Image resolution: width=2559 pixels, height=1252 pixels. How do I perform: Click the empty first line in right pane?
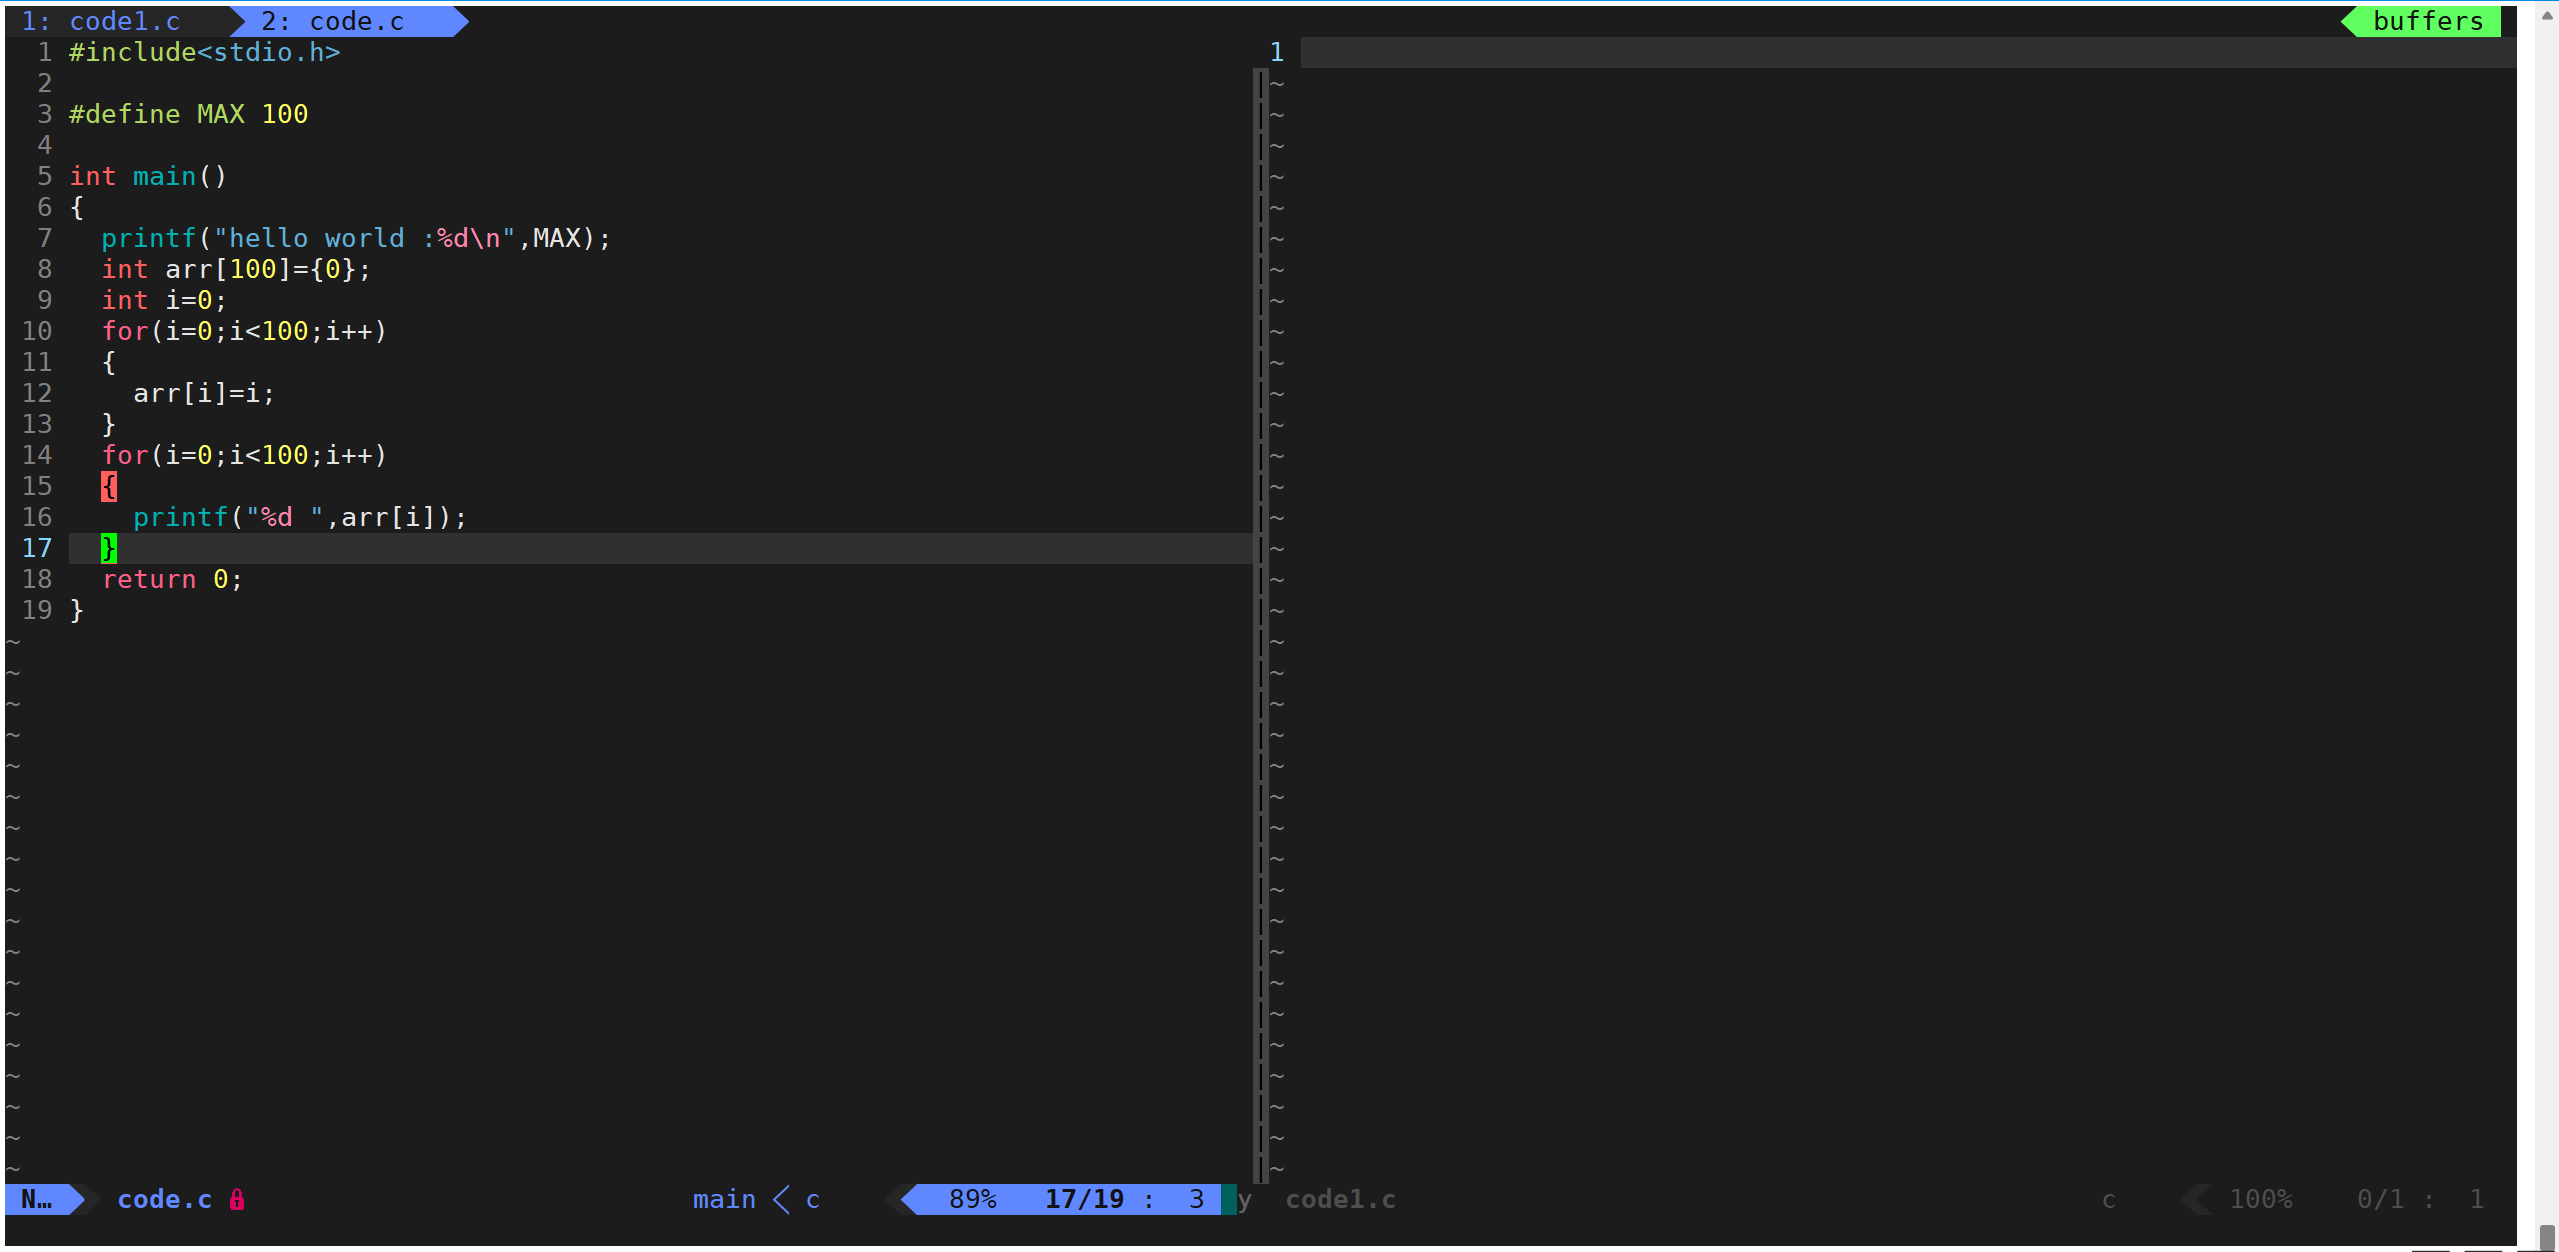coord(1907,52)
